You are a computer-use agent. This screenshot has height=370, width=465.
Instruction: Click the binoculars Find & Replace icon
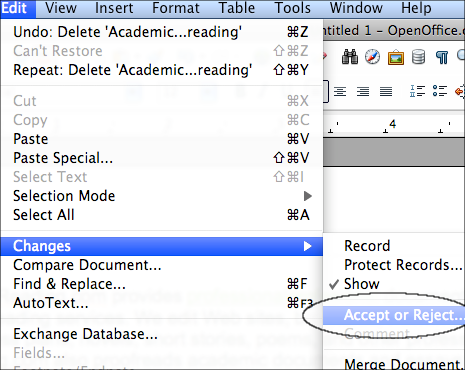[350, 57]
